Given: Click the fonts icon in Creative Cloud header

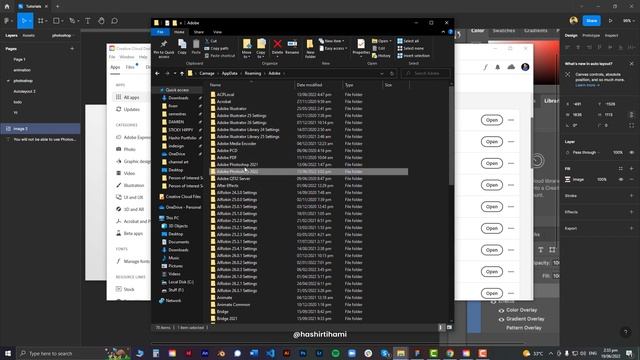Looking at the screenshot, I should click(485, 67).
